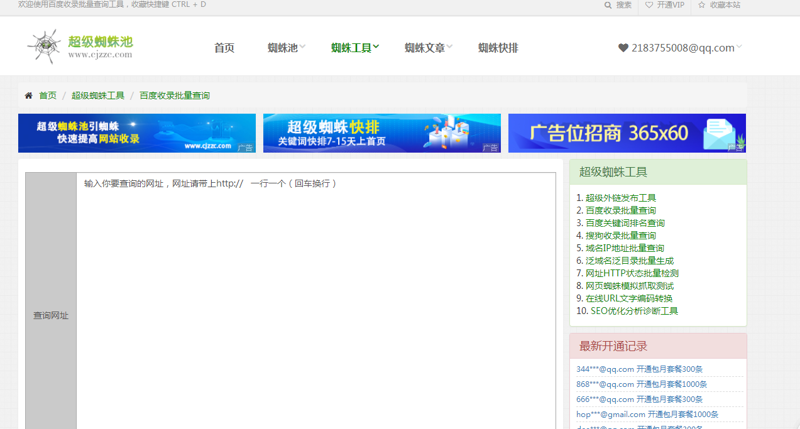The image size is (800, 429).
Task: Open the 超级蜘蛛池引蜘蛛 banner ad
Action: [137, 133]
